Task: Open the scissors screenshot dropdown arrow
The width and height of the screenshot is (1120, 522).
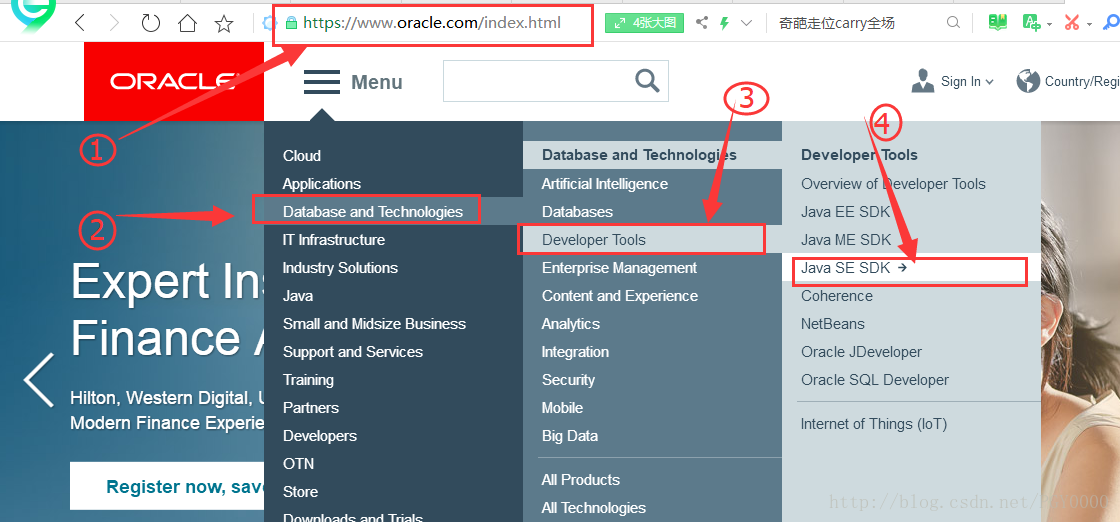Action: pos(1089,24)
